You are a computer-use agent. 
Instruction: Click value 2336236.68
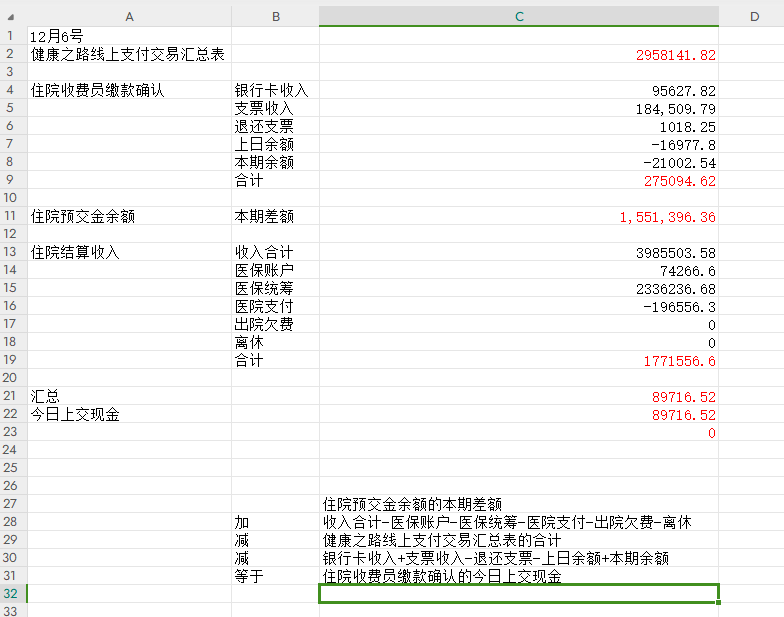coord(676,288)
